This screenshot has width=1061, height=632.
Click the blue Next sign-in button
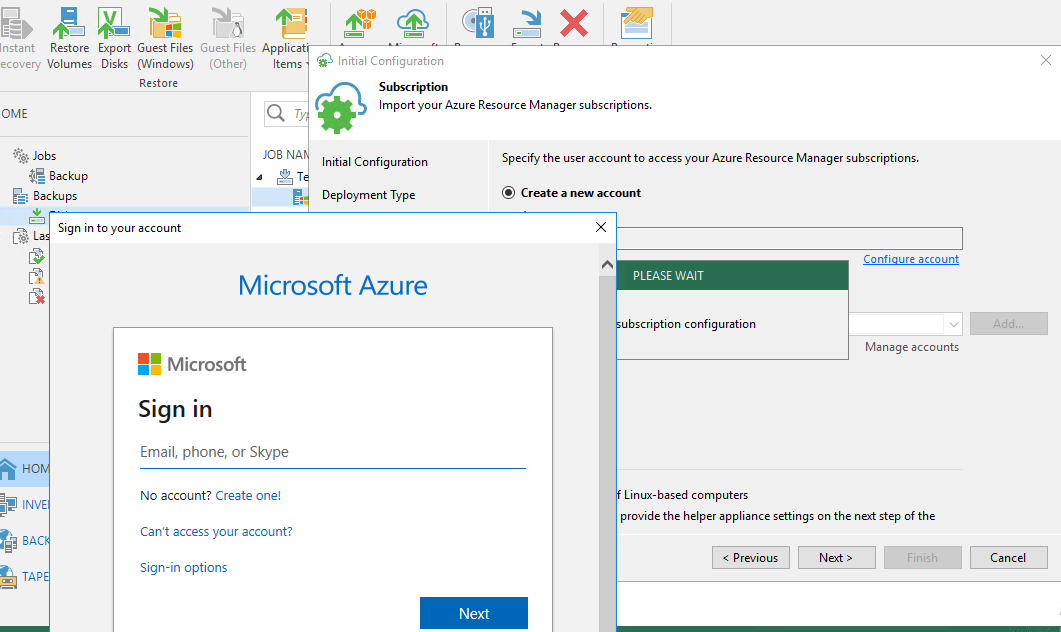(474, 613)
